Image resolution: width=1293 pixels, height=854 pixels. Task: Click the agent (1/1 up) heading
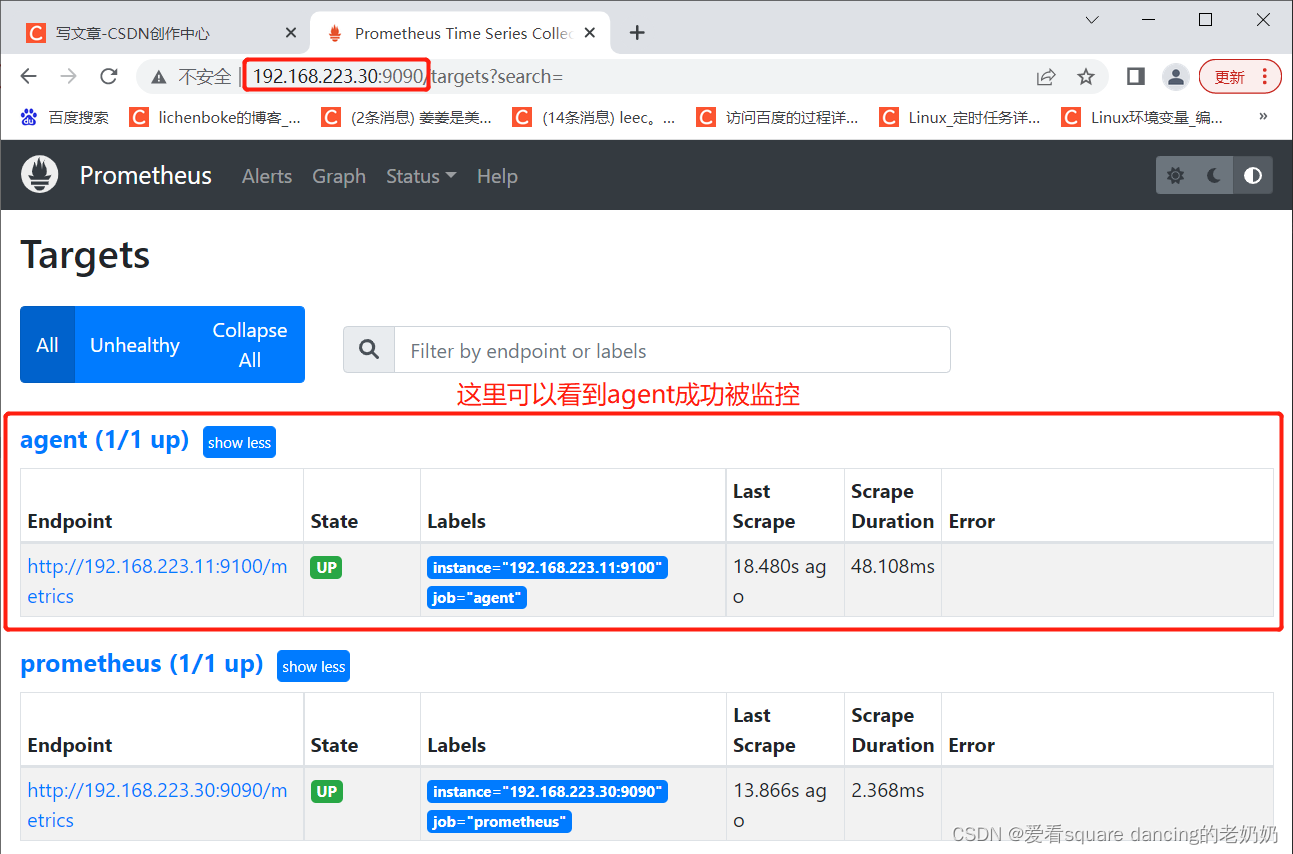point(105,440)
